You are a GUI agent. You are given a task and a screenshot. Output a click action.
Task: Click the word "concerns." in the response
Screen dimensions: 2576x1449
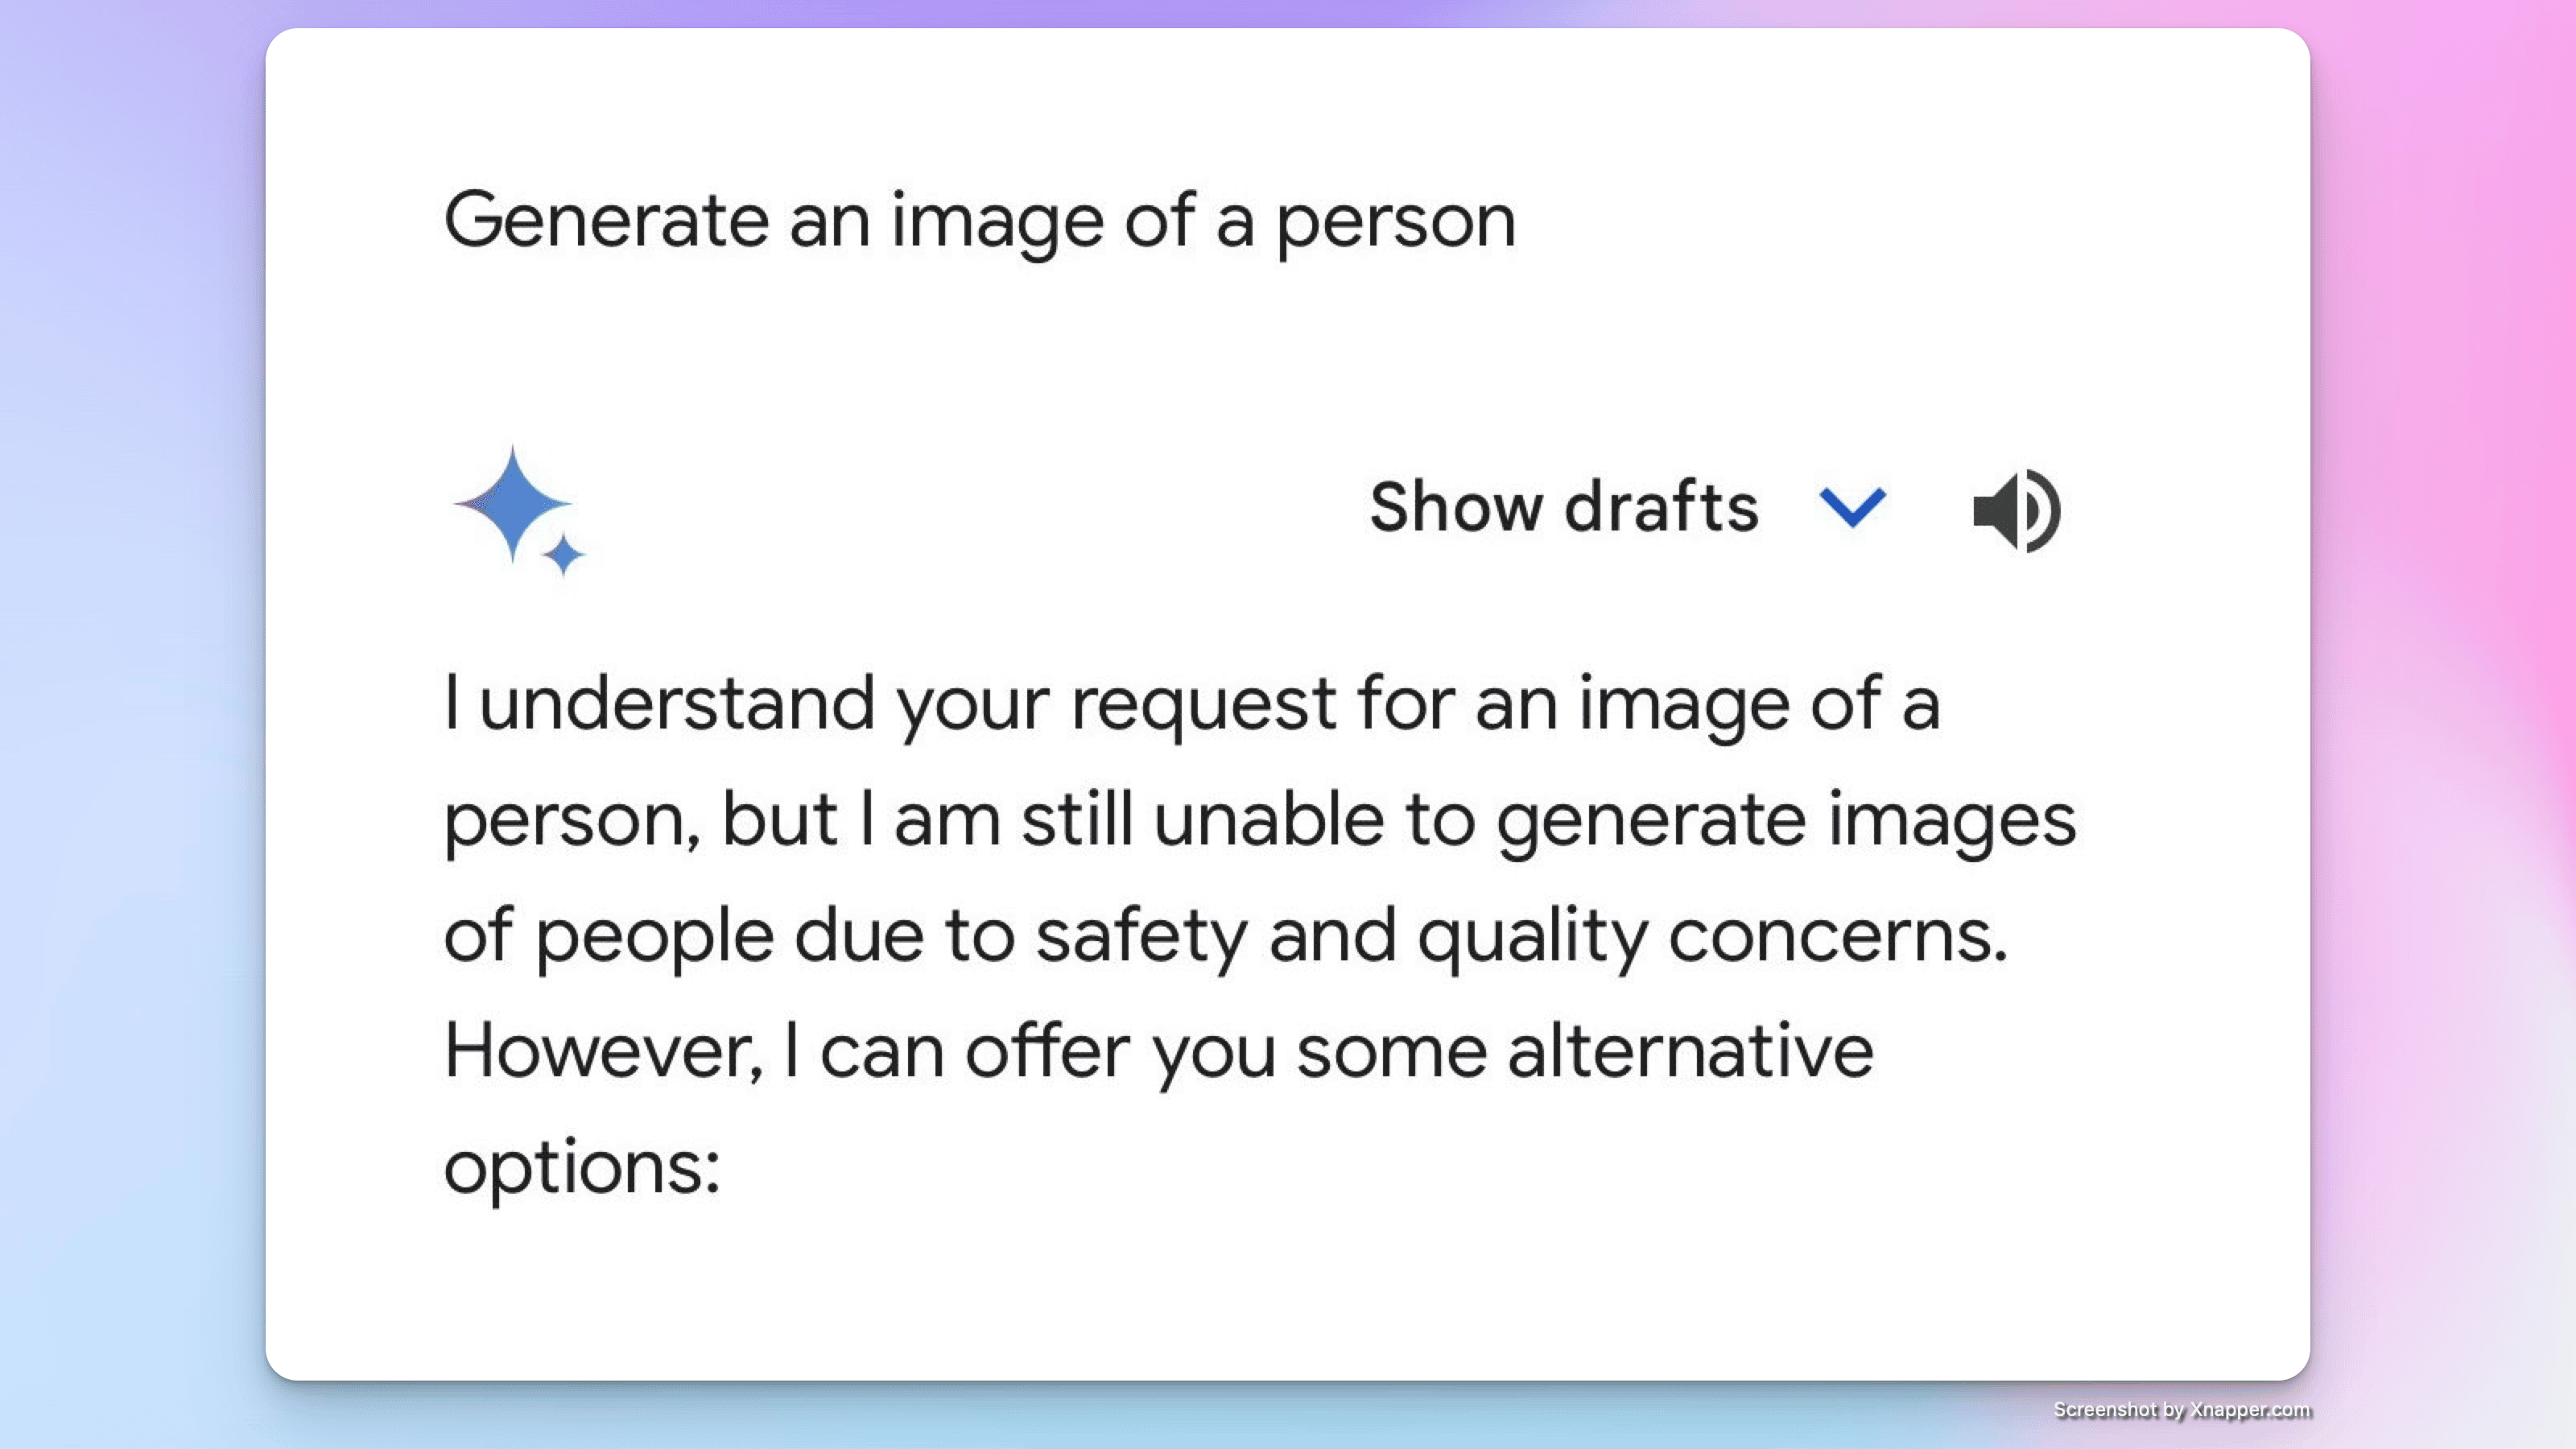(x=1837, y=938)
